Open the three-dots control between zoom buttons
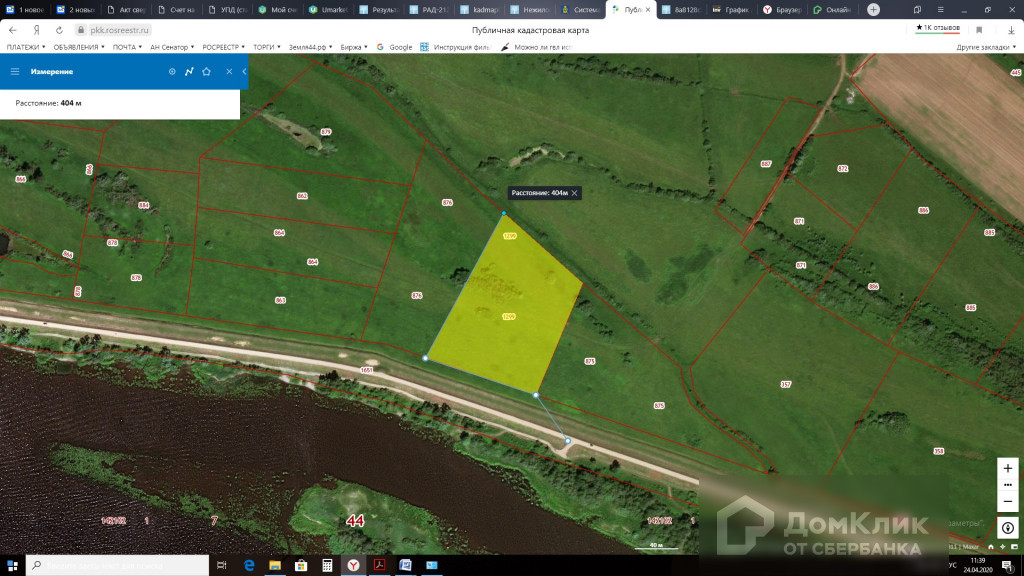The height and width of the screenshot is (576, 1024). 1008,485
